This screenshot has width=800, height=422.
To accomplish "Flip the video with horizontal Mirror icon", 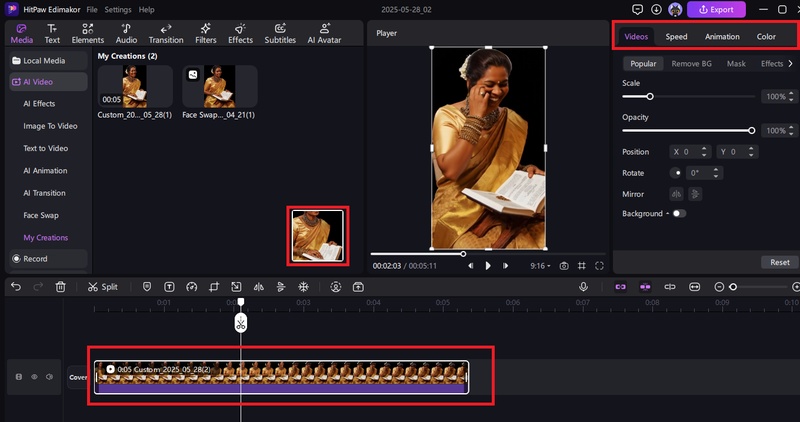I will point(677,194).
